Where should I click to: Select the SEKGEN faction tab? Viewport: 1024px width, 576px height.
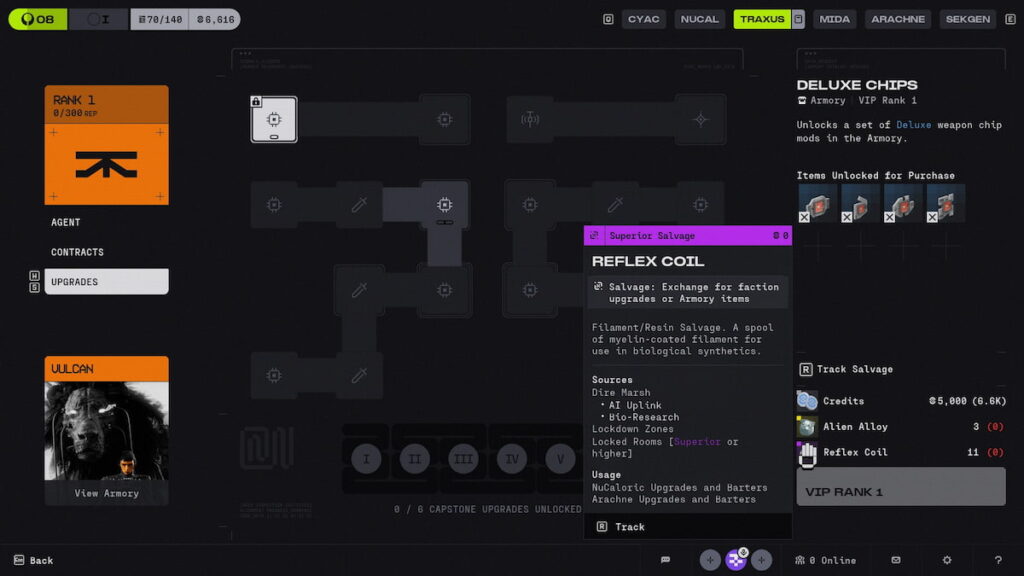(968, 19)
